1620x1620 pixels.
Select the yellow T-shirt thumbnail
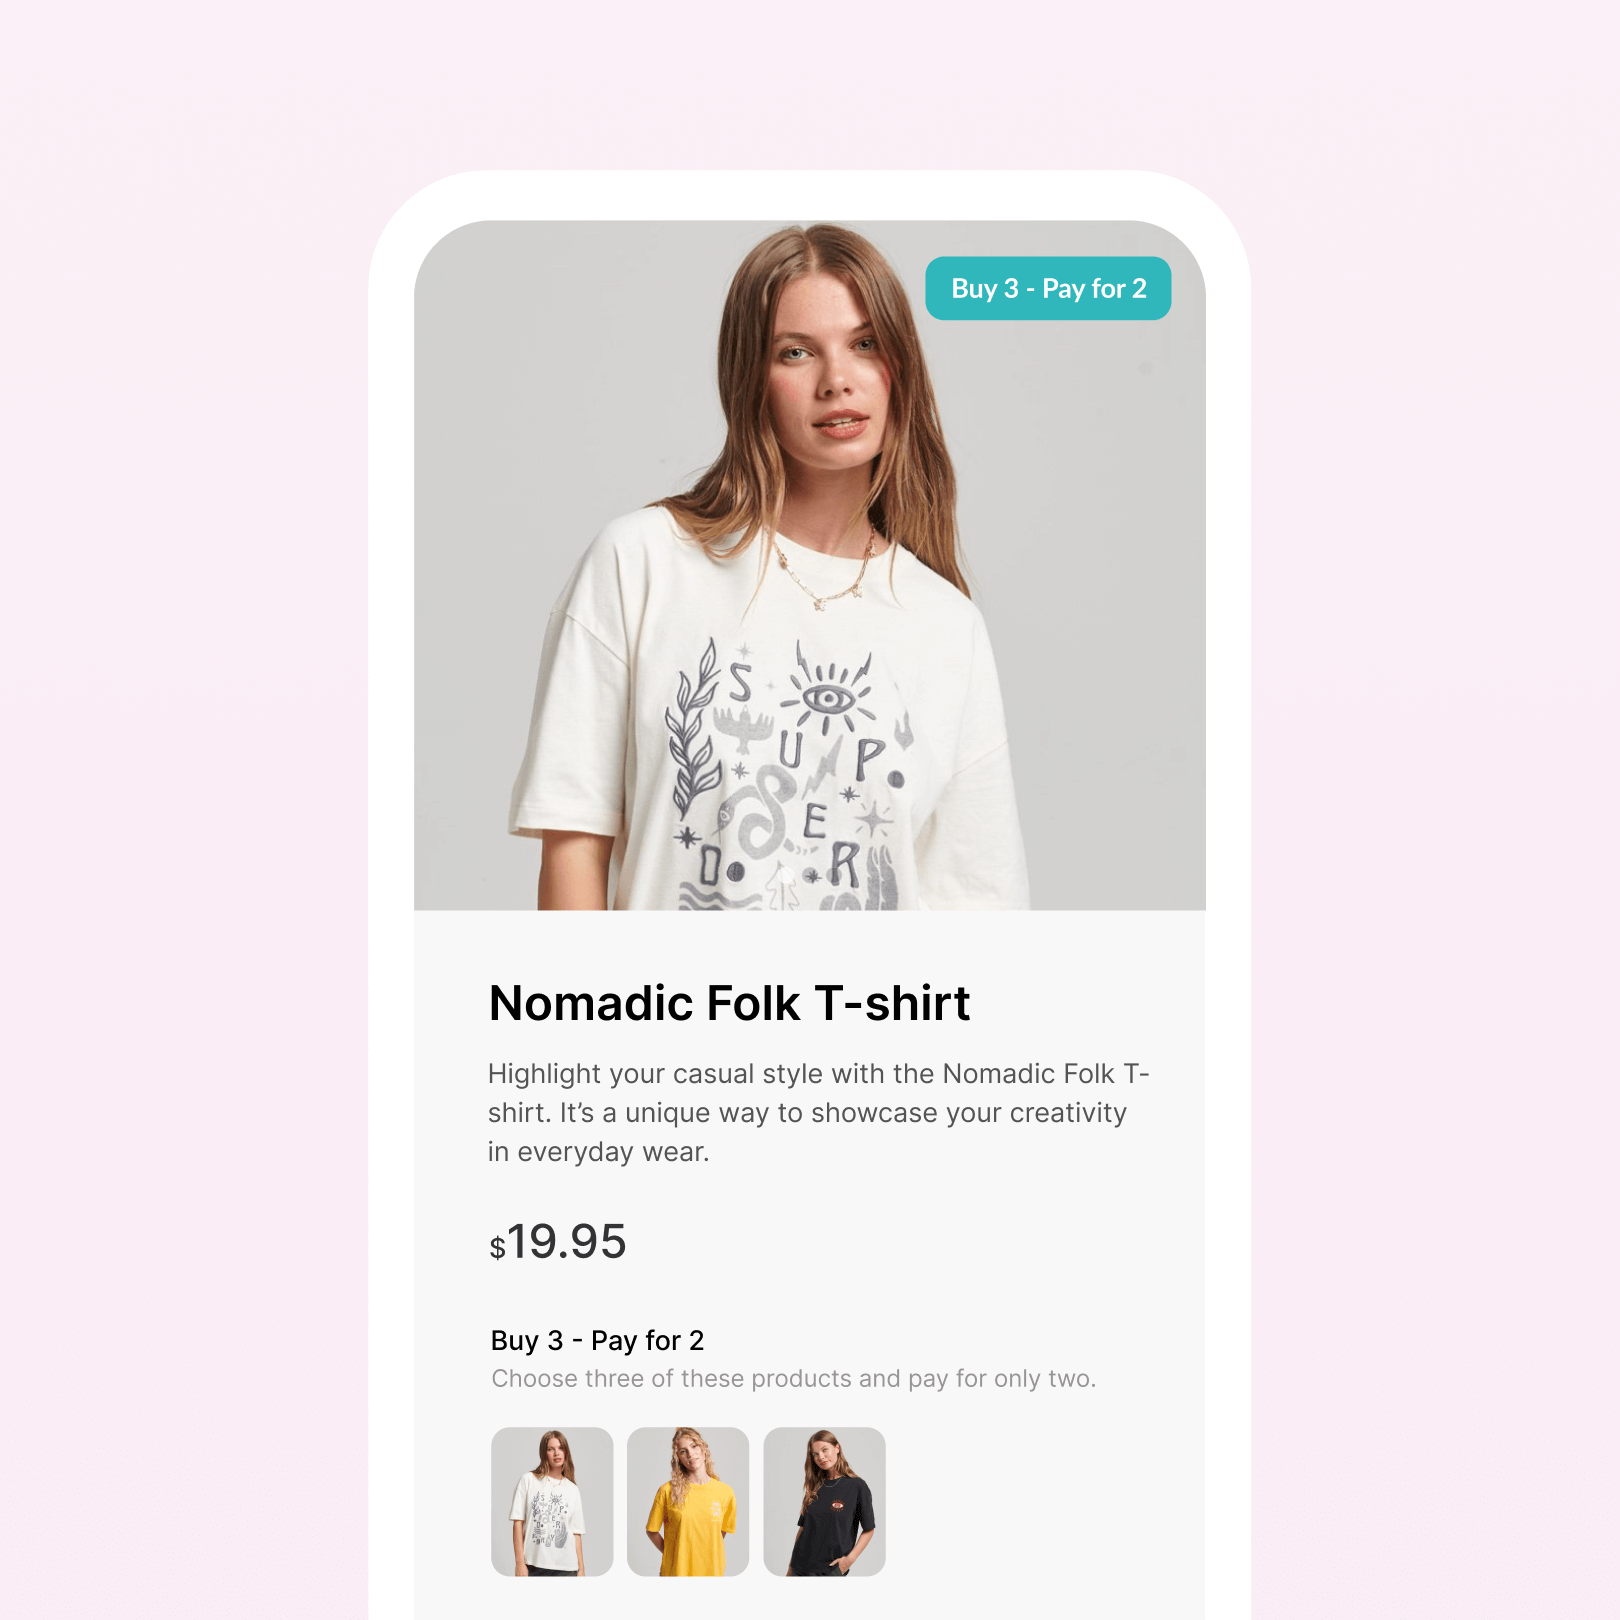coord(688,1501)
